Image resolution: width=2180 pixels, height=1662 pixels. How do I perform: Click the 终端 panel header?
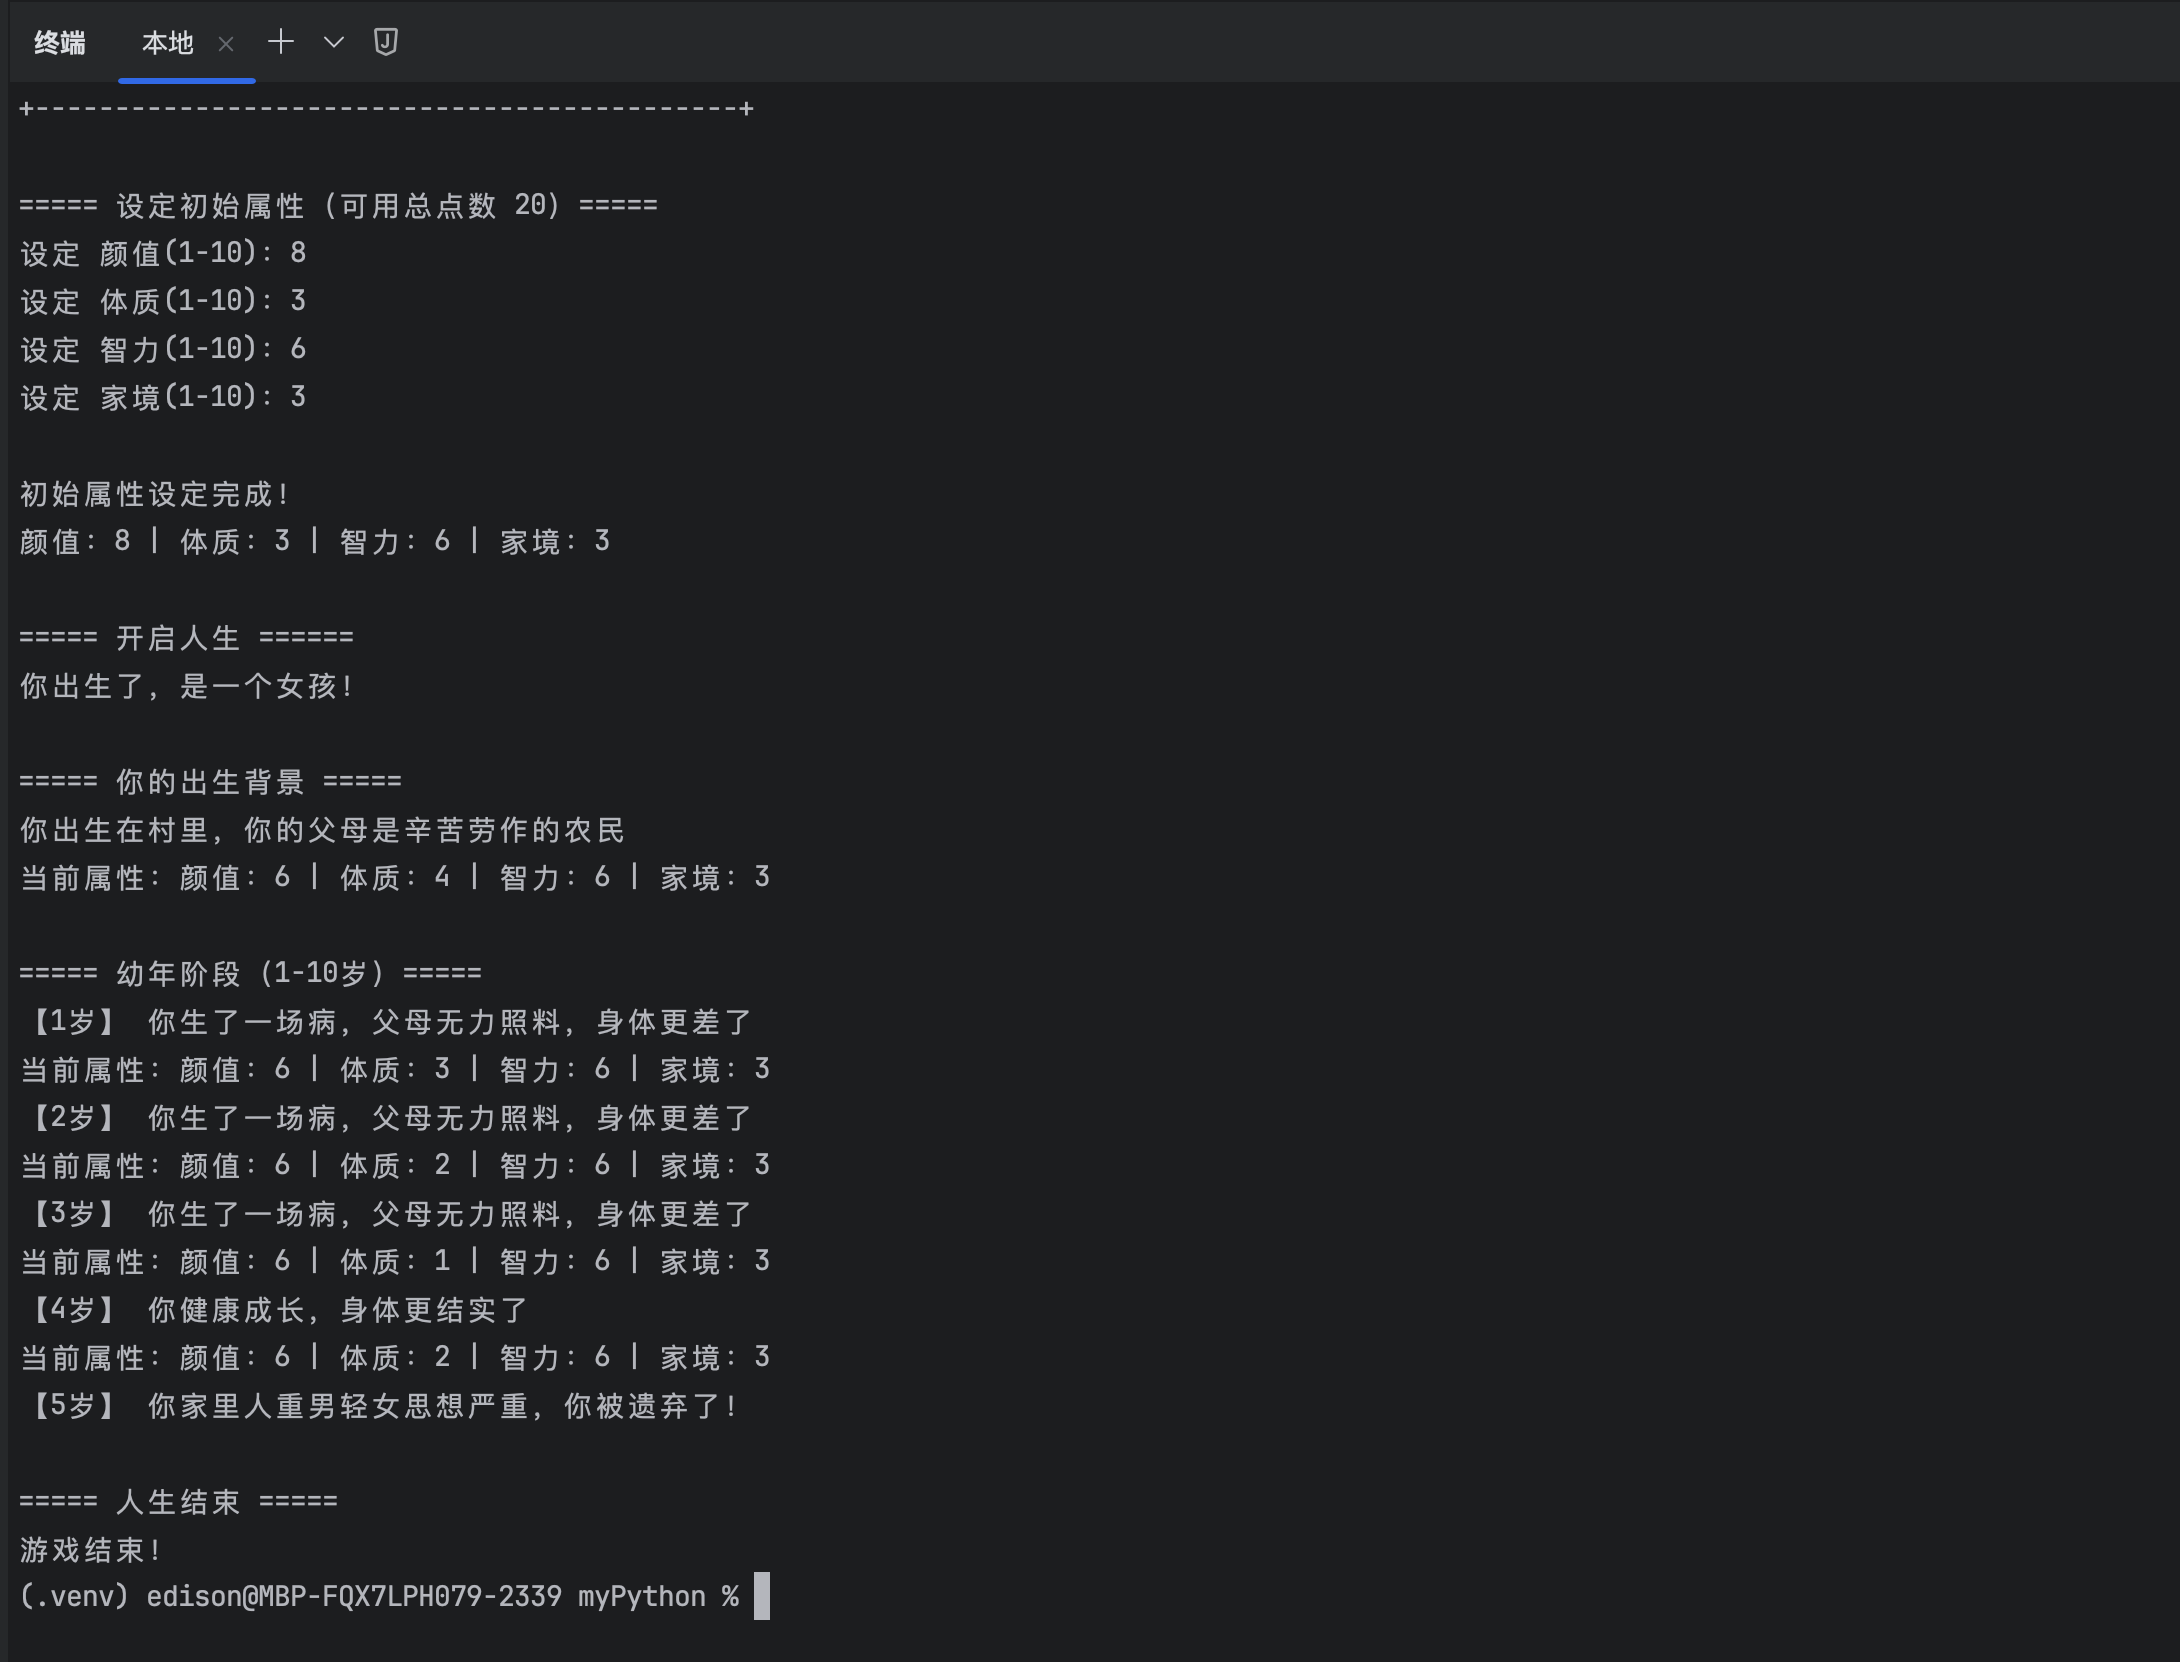(x=60, y=43)
